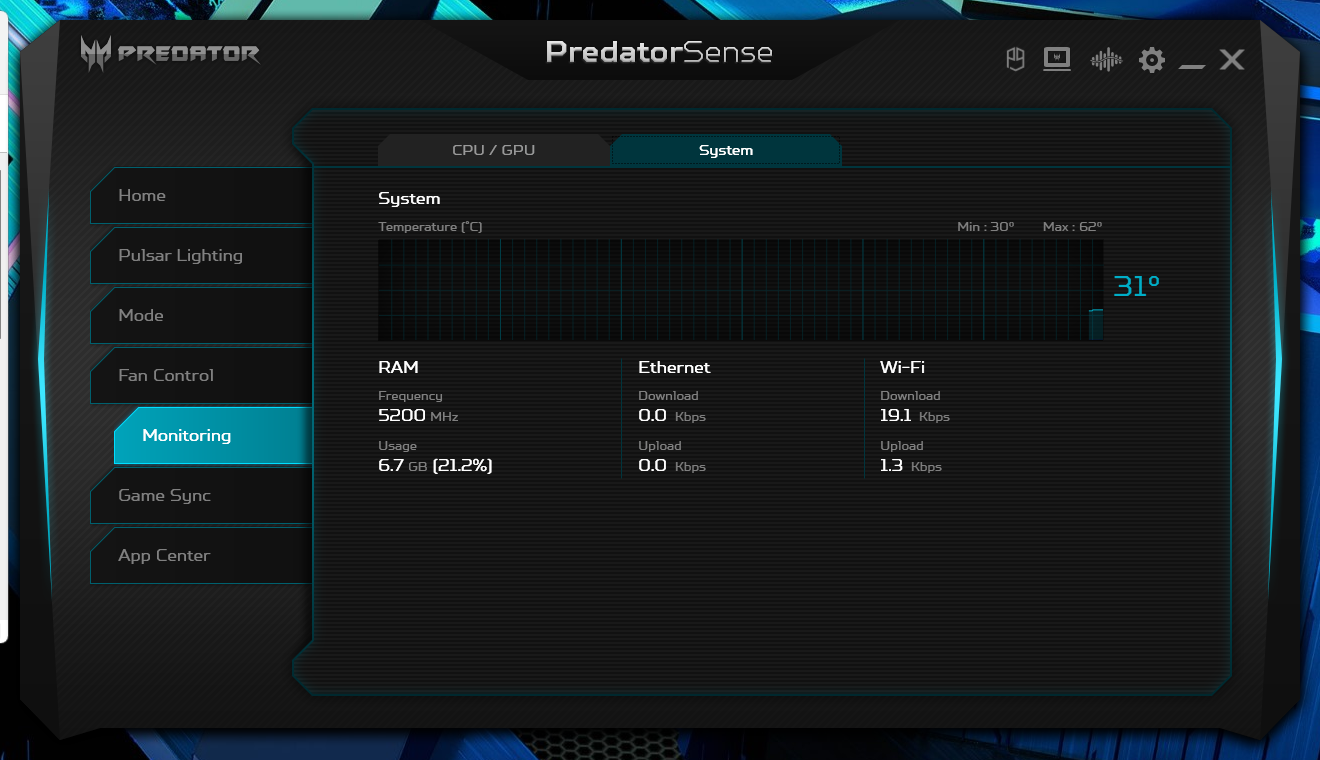Click the "Temperature (°C)" label
This screenshot has height=760, width=1320.
pos(430,227)
